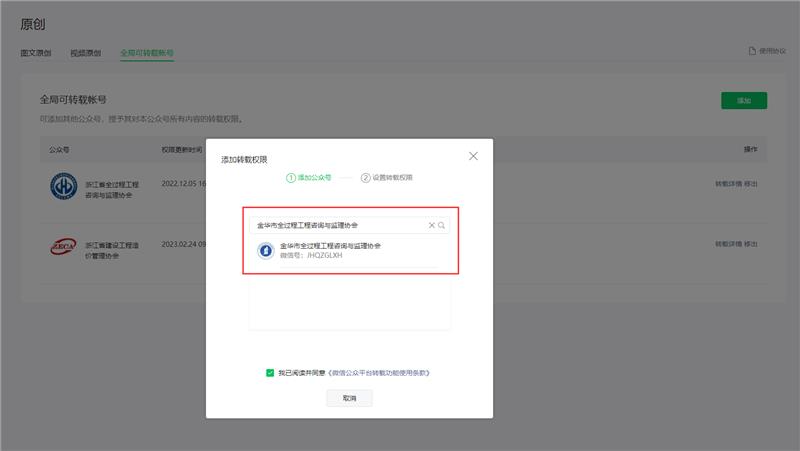This screenshot has height=451, width=800.
Task: Click the 操作 column header
Action: tap(751, 149)
